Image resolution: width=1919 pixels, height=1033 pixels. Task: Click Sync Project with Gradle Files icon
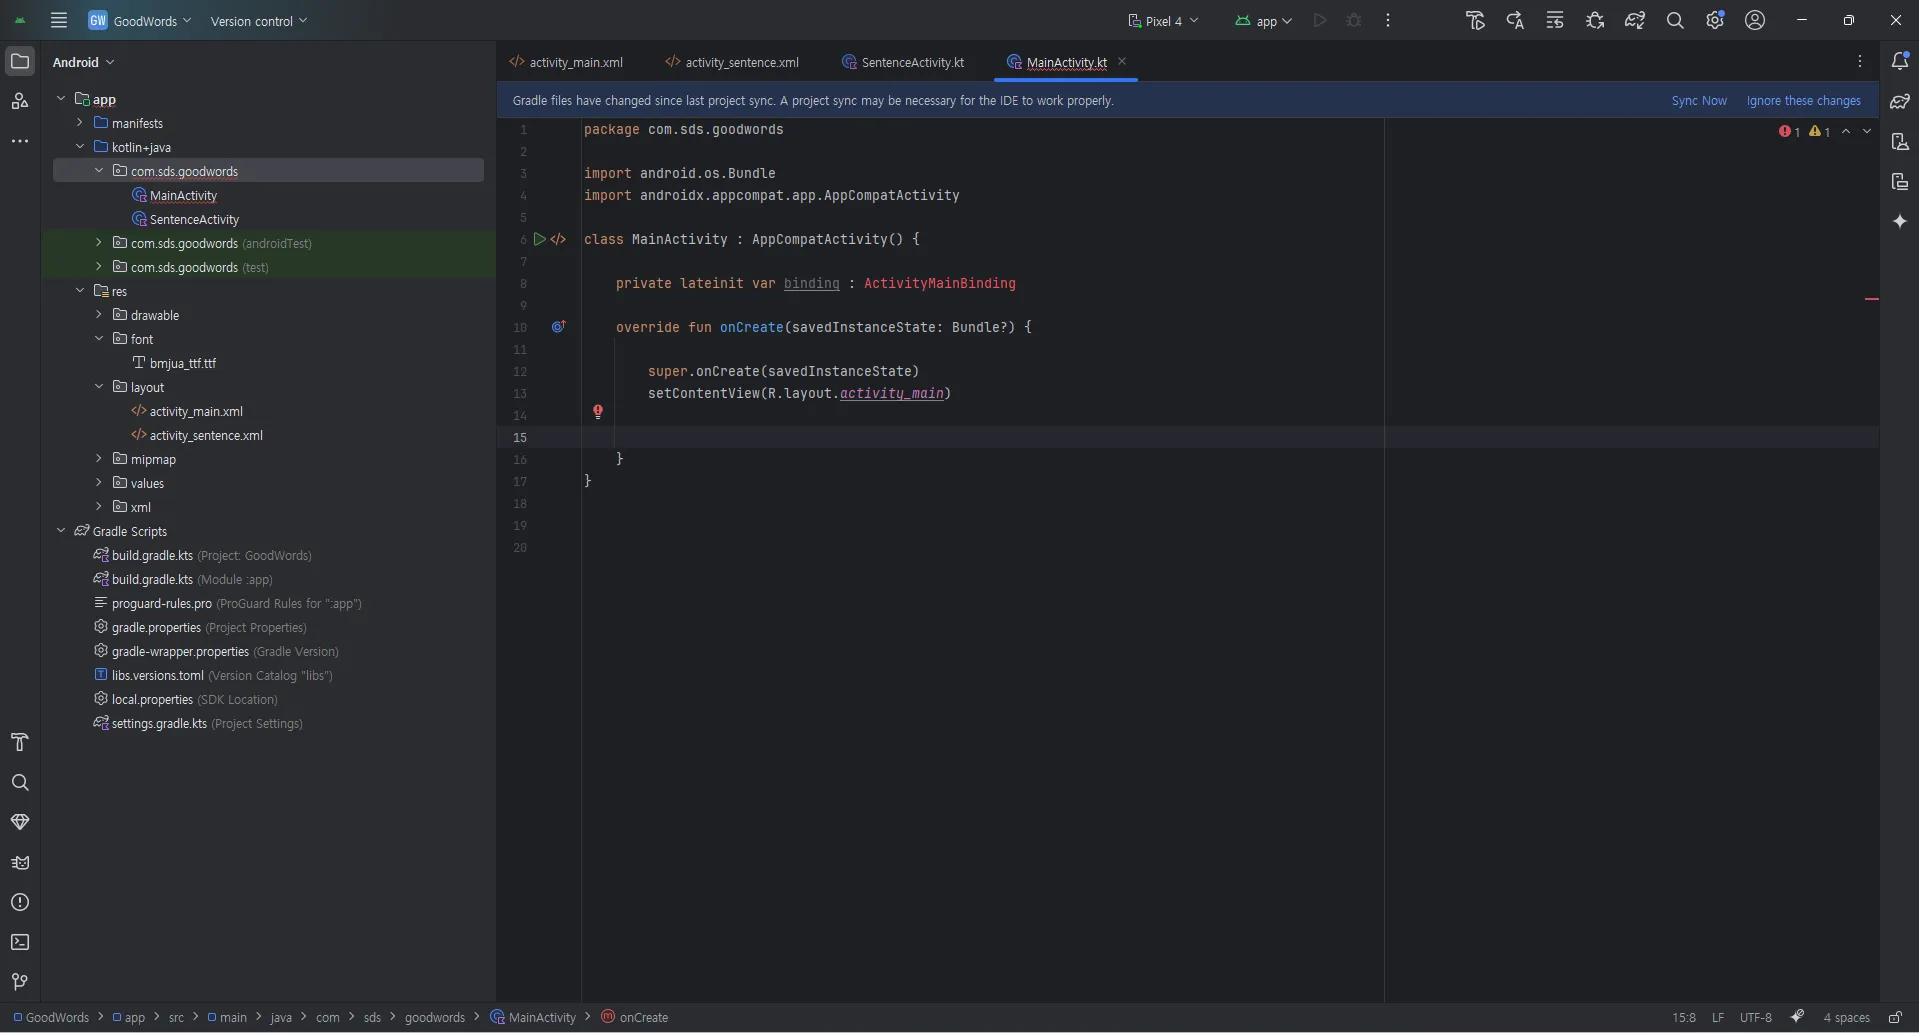click(1635, 20)
